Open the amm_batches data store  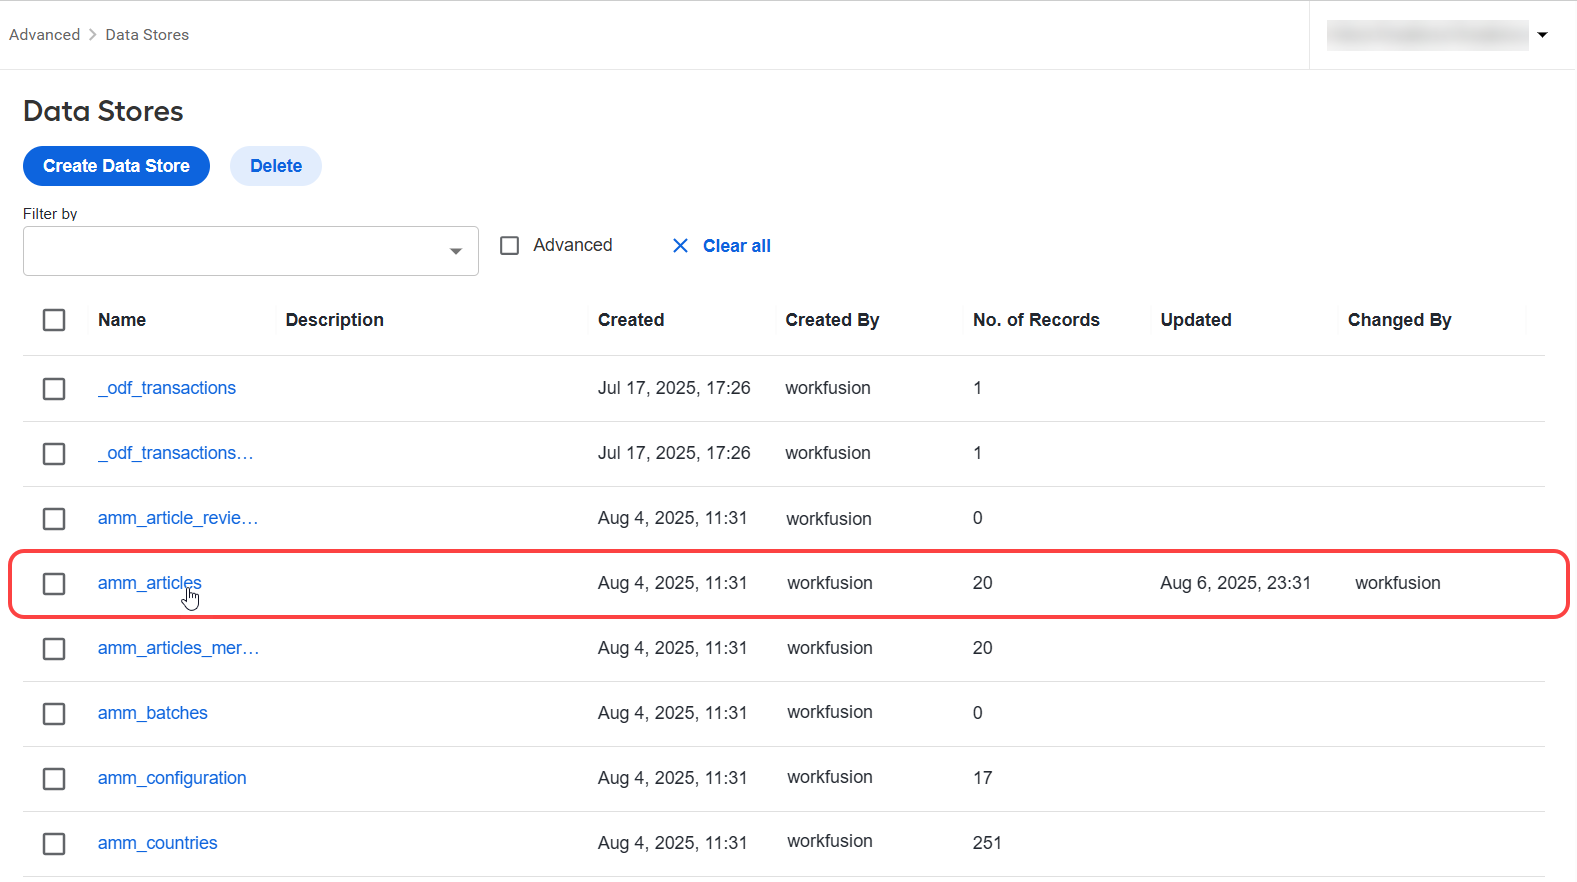pos(153,713)
